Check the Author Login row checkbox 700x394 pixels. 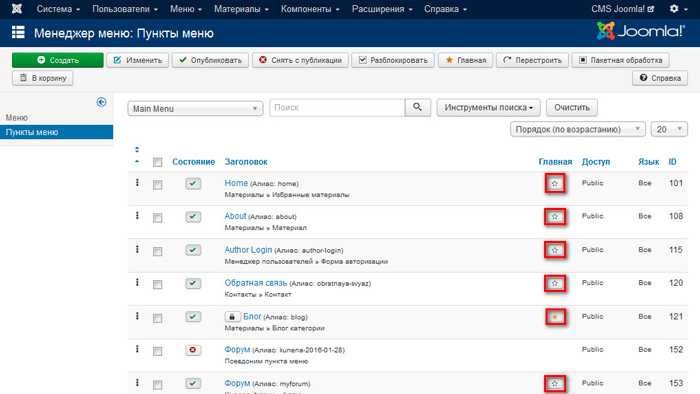click(158, 251)
